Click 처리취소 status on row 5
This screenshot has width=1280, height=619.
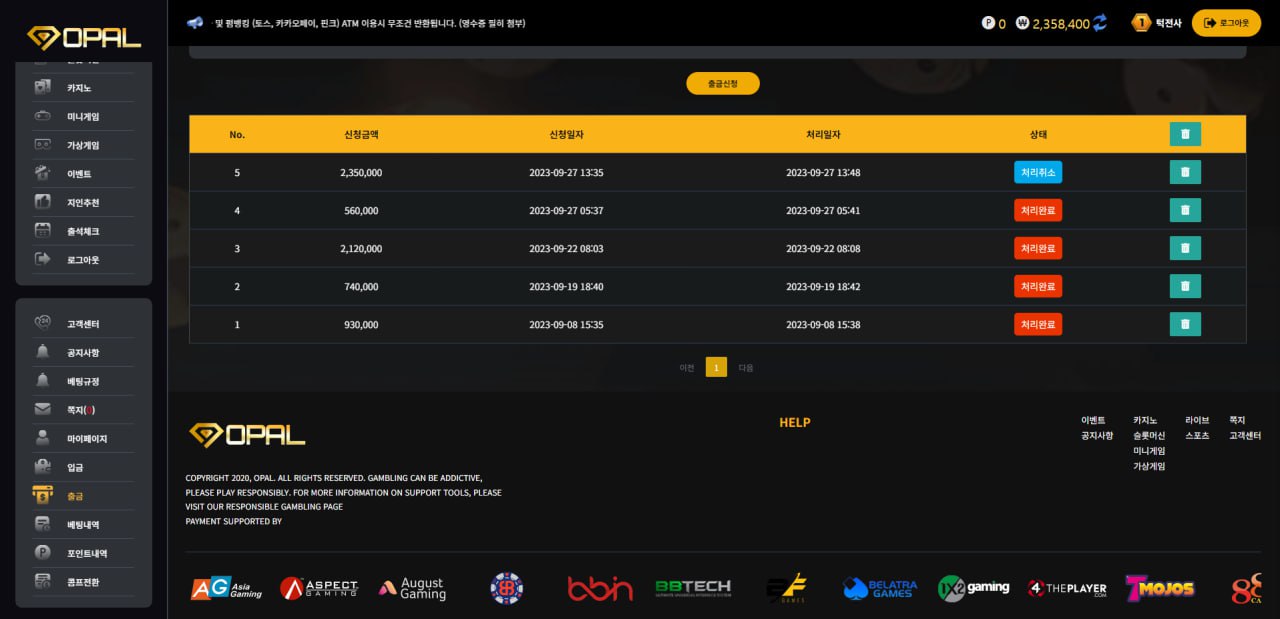click(x=1038, y=172)
